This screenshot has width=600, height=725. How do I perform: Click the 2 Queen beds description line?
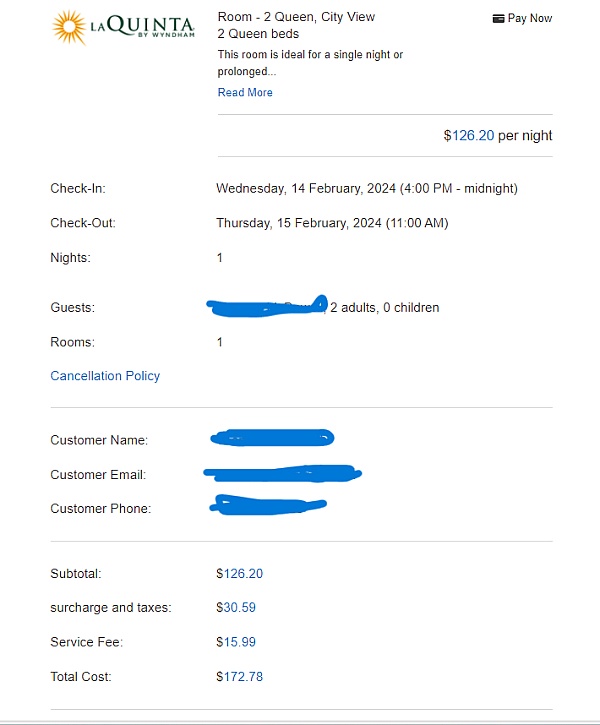(258, 34)
